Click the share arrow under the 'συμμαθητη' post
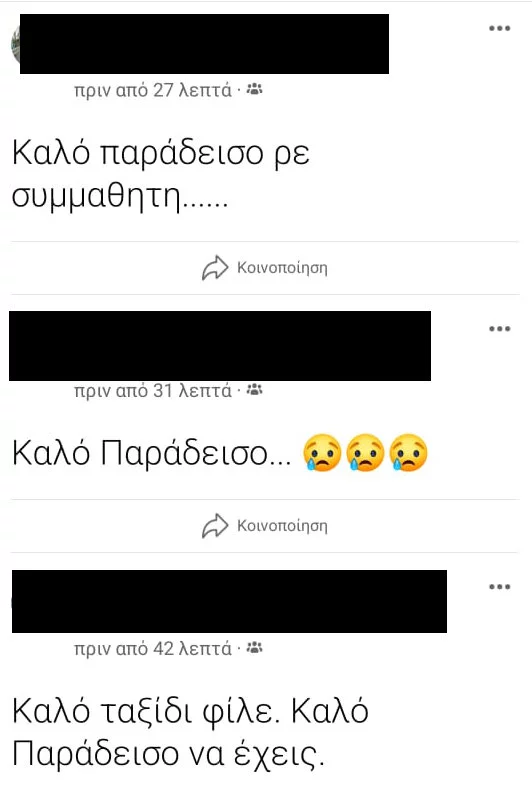Image resolution: width=532 pixels, height=796 pixels. tap(215, 268)
